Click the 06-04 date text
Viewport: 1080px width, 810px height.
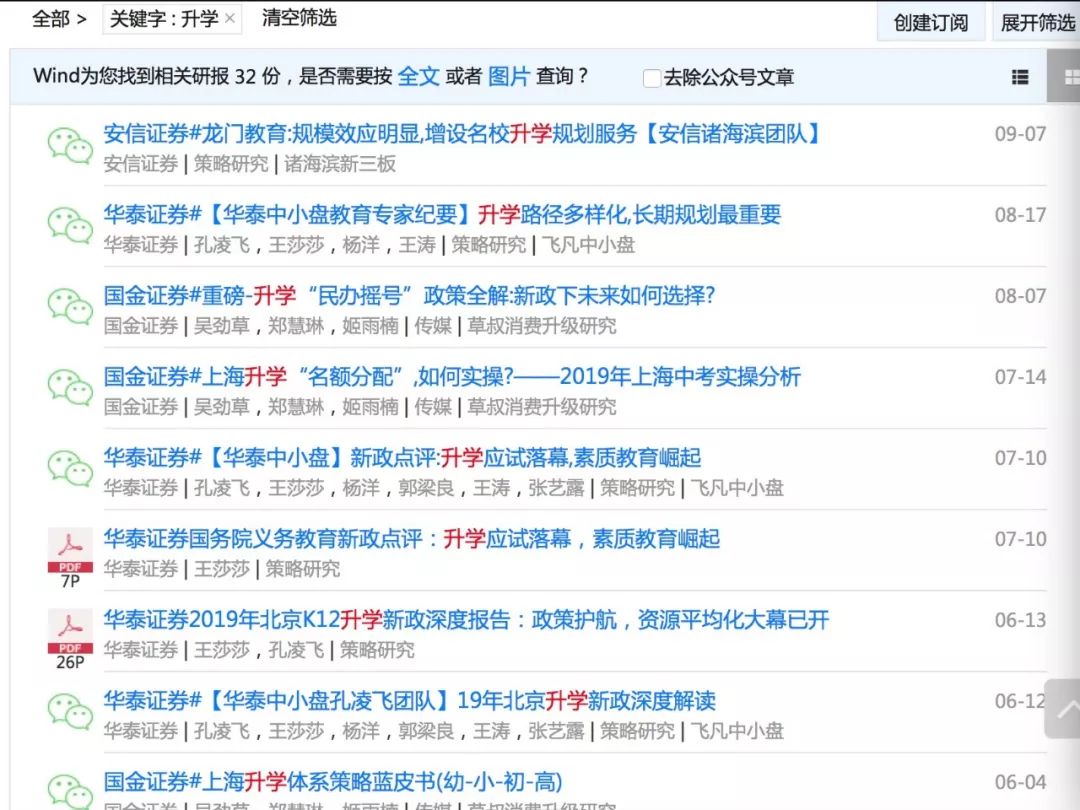coord(1020,782)
